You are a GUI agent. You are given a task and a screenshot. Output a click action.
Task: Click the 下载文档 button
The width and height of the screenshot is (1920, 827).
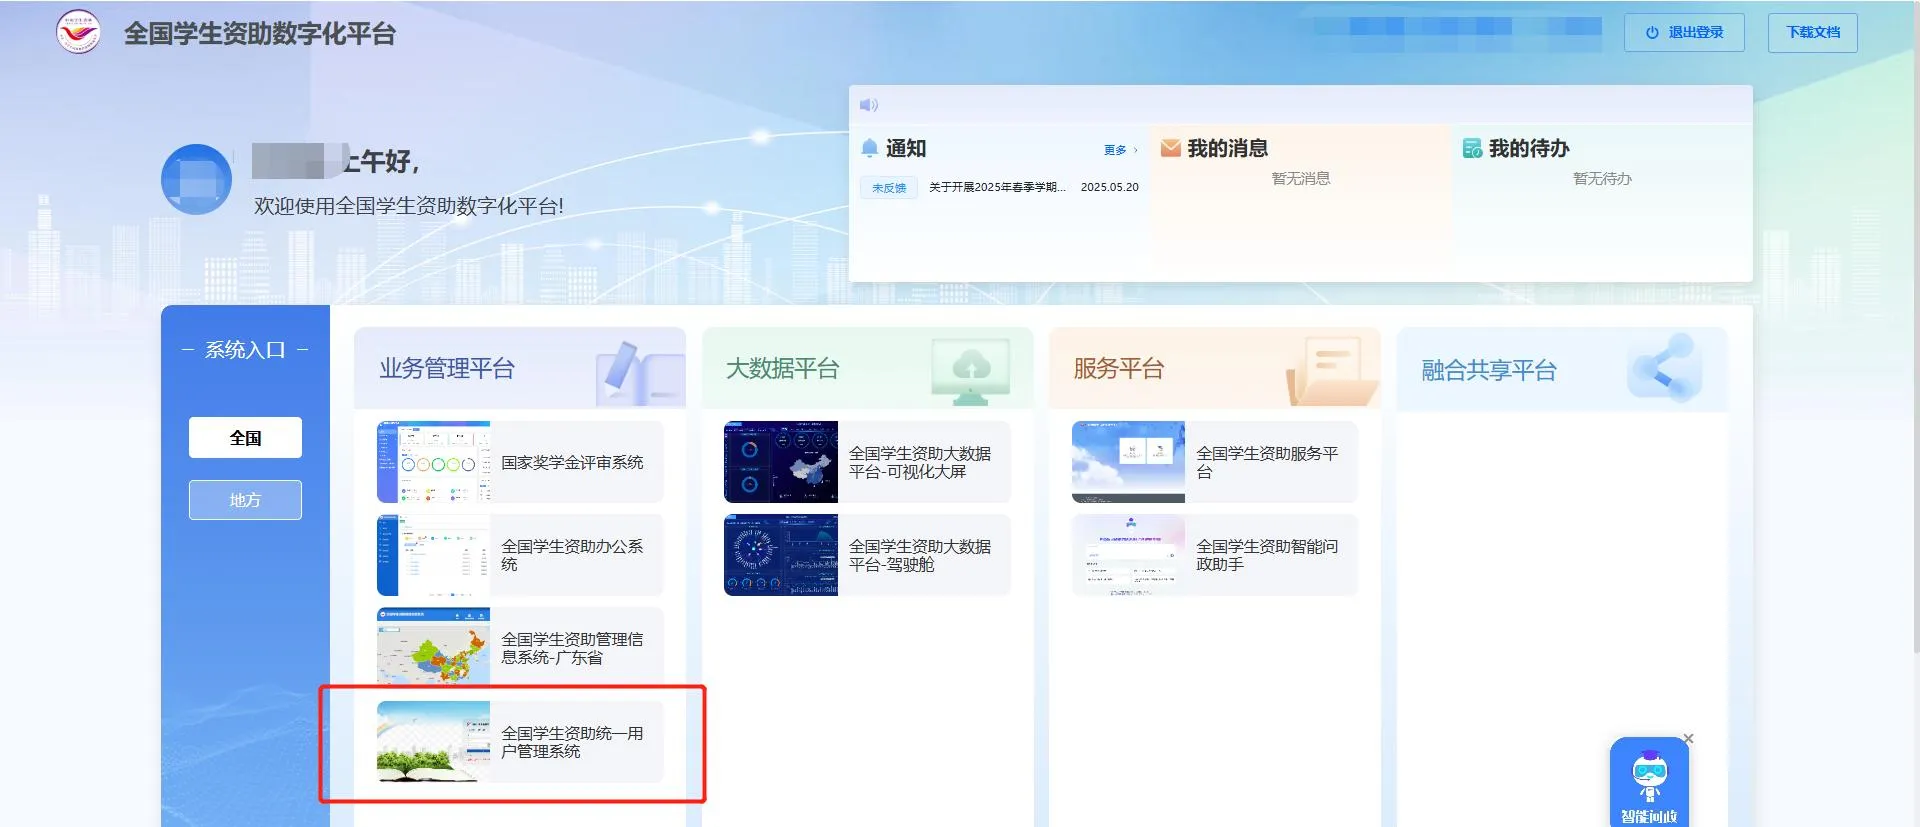pos(1812,32)
